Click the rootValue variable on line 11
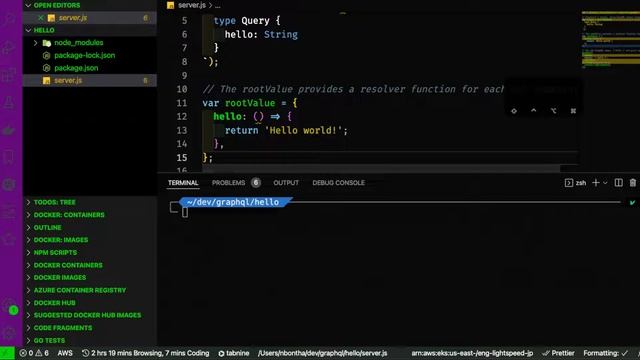640x360 pixels. tap(250, 103)
